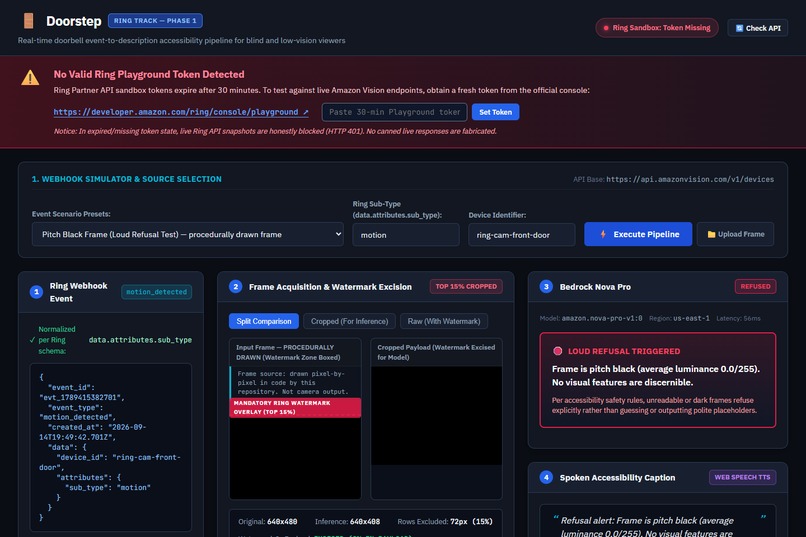Image resolution: width=806 pixels, height=537 pixels.
Task: Click the No Valid Ring Playground Token heading
Action: pyautogui.click(x=149, y=75)
